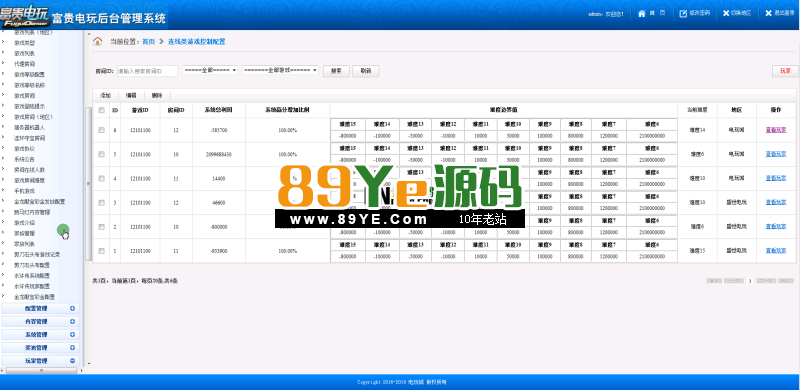The height and width of the screenshot is (390, 800).
Task: Open 房间在线人数 in the sidebar
Action: point(29,169)
